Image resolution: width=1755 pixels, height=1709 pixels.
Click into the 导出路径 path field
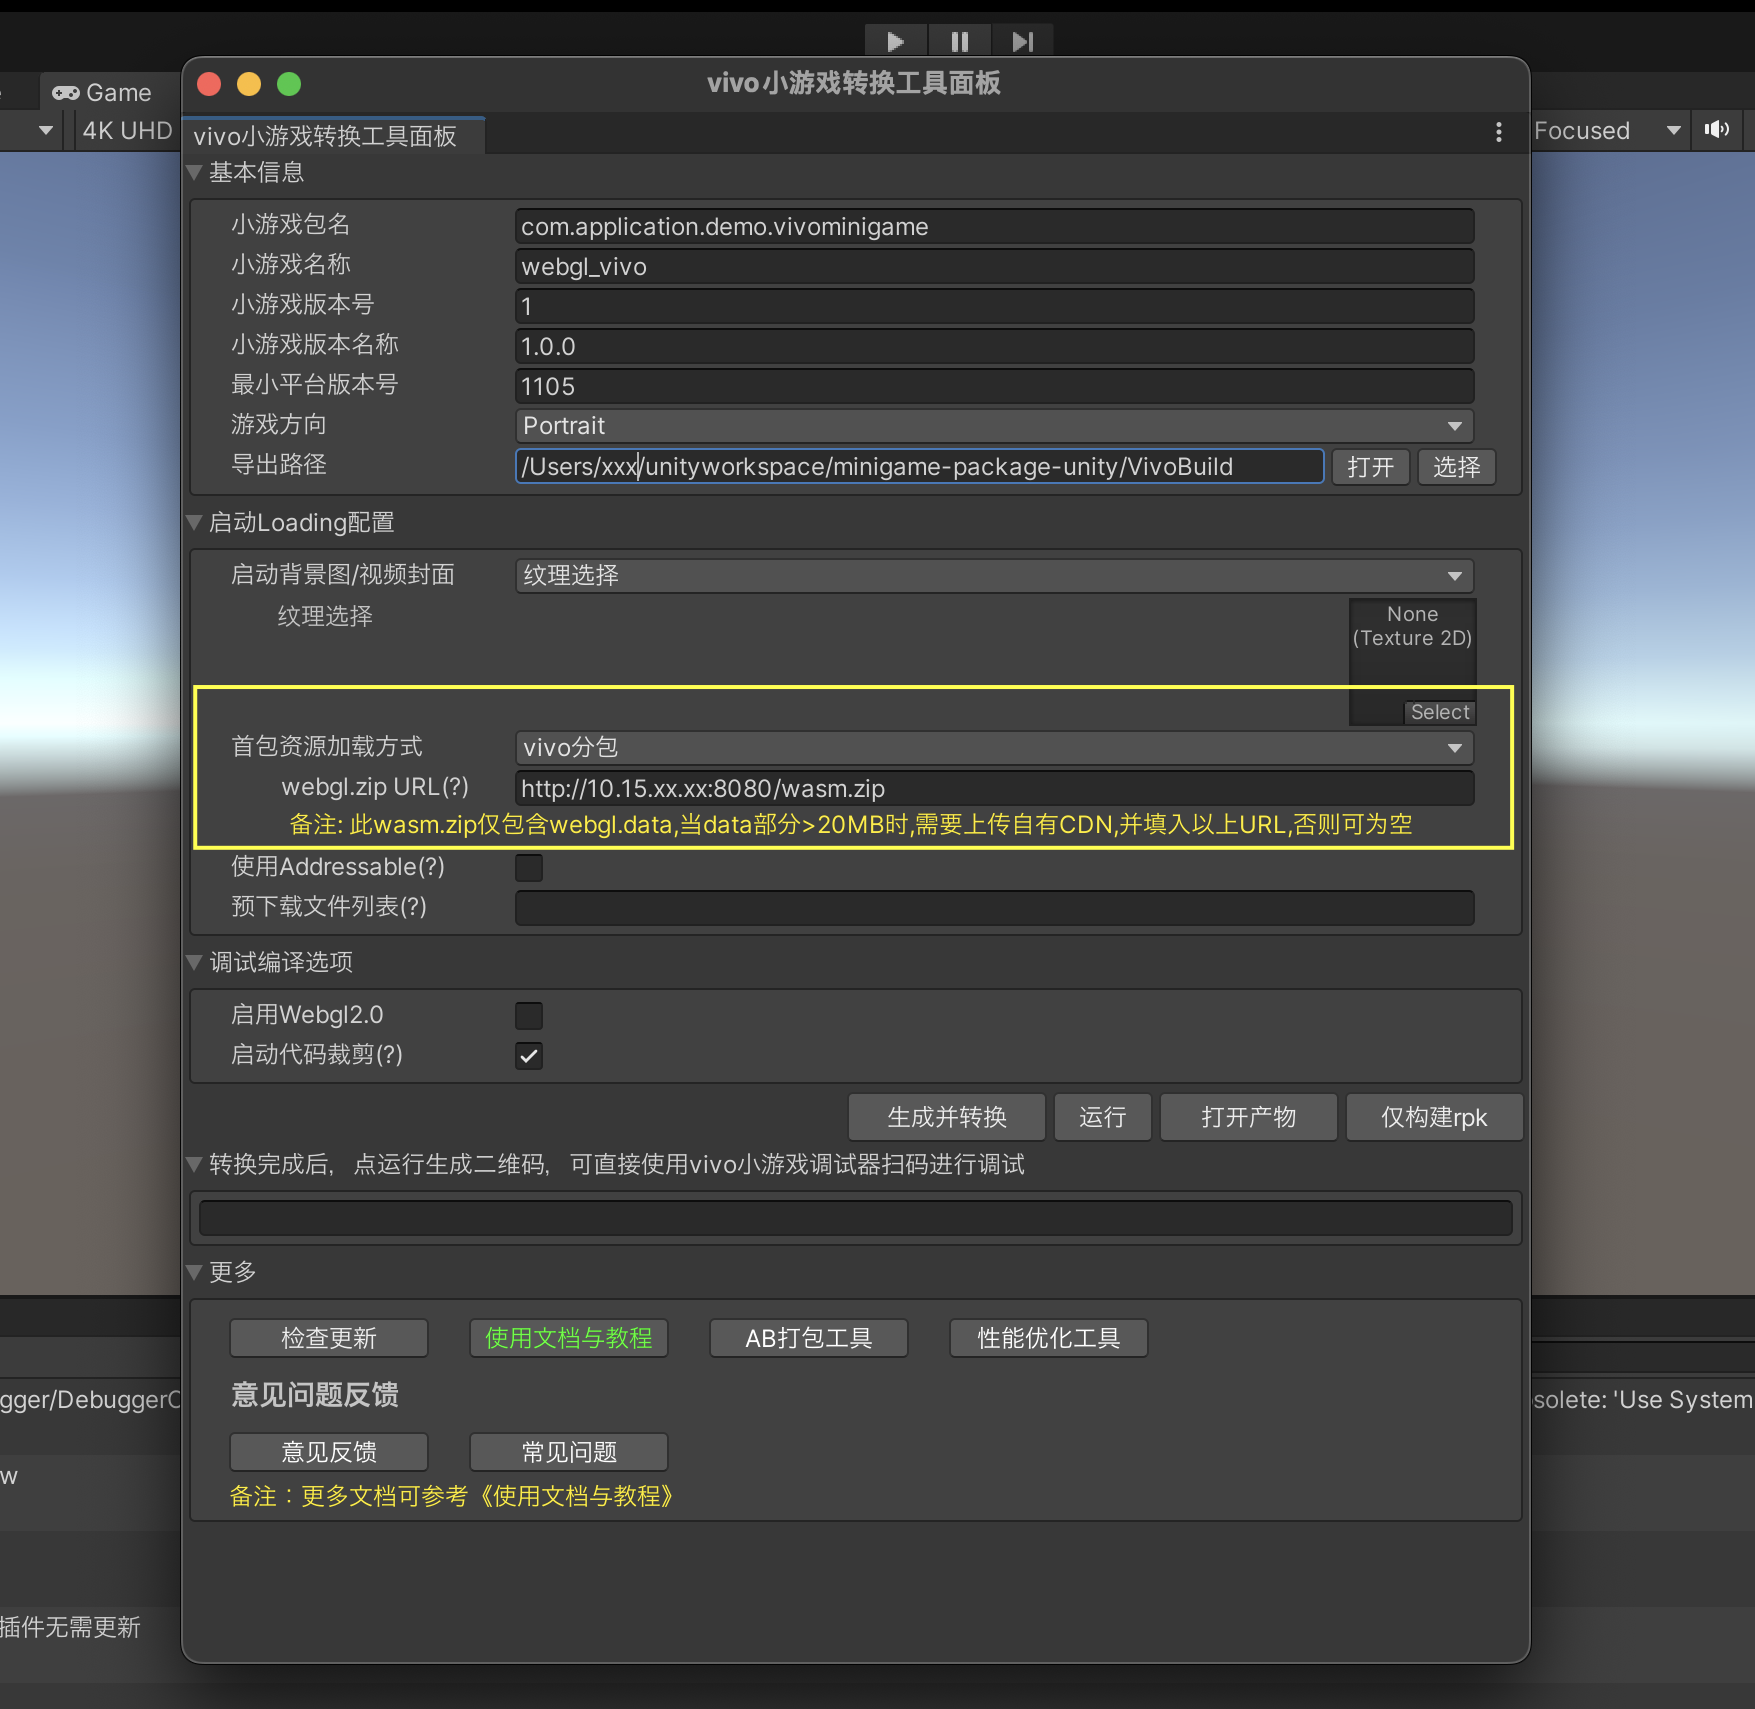click(919, 466)
